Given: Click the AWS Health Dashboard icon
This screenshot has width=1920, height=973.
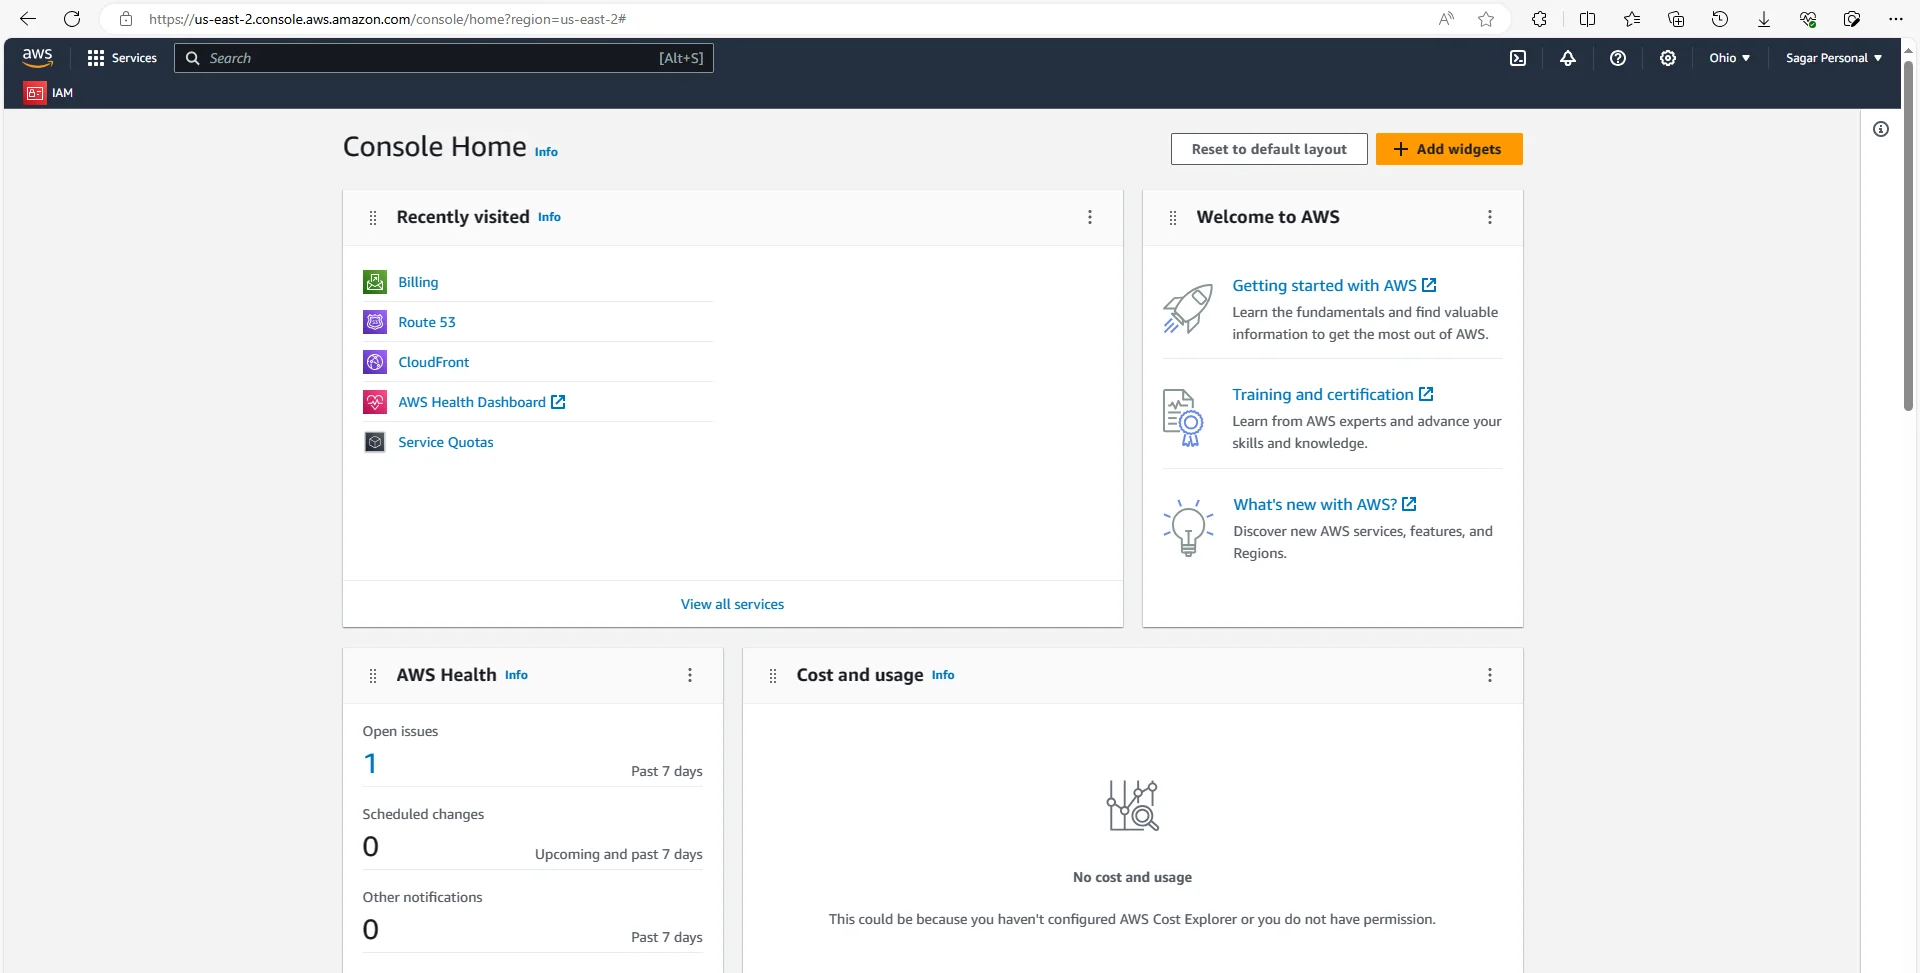Looking at the screenshot, I should click(x=375, y=402).
